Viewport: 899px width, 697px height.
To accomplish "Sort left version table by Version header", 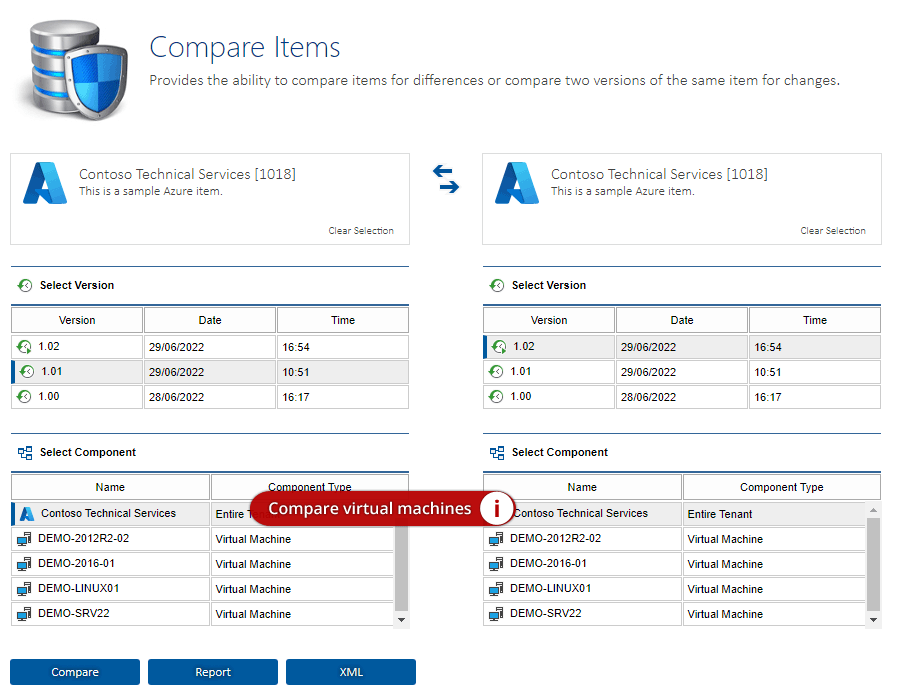I will pyautogui.click(x=77, y=320).
